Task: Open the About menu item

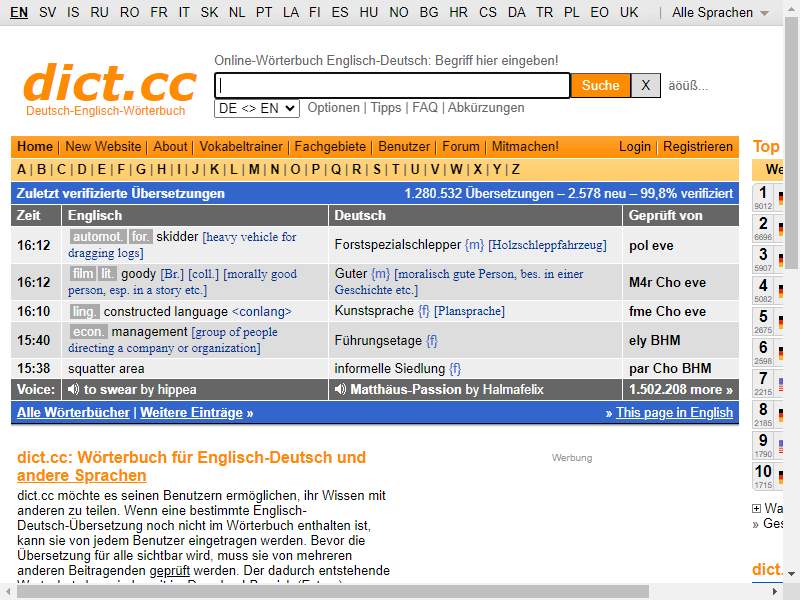Action: tap(170, 146)
